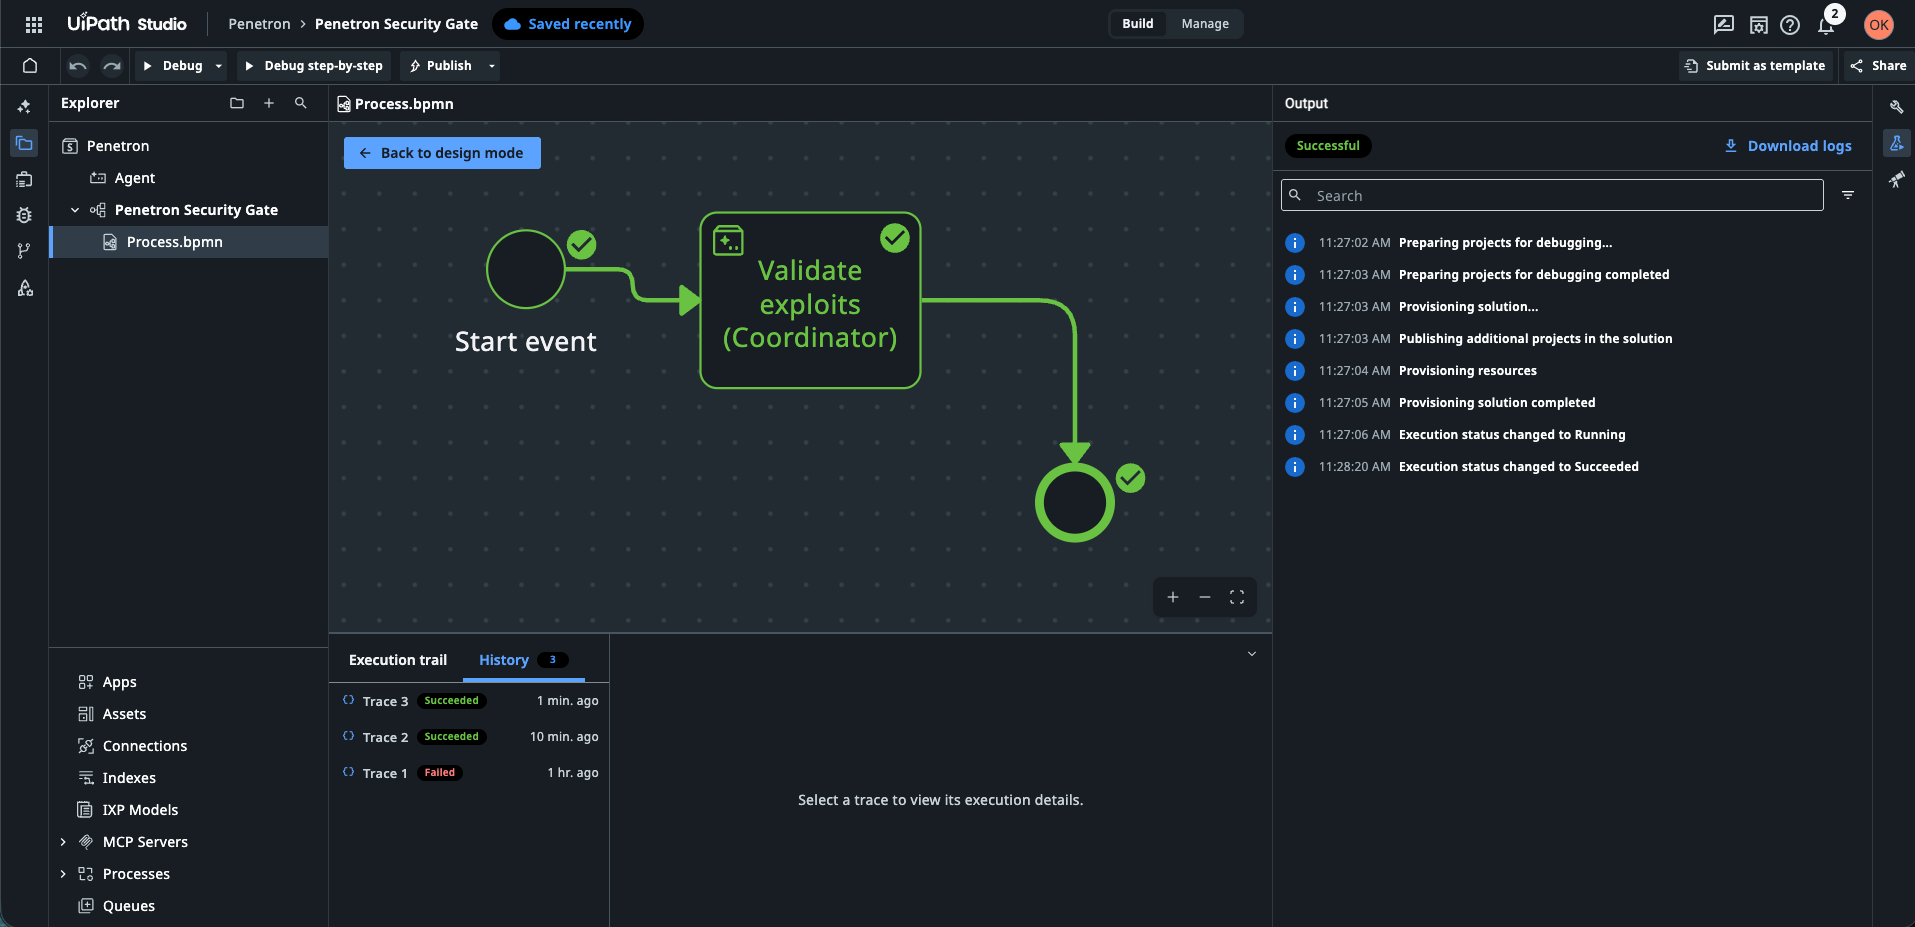Open the telescope icon on right rail
The height and width of the screenshot is (927, 1915).
point(1896,179)
